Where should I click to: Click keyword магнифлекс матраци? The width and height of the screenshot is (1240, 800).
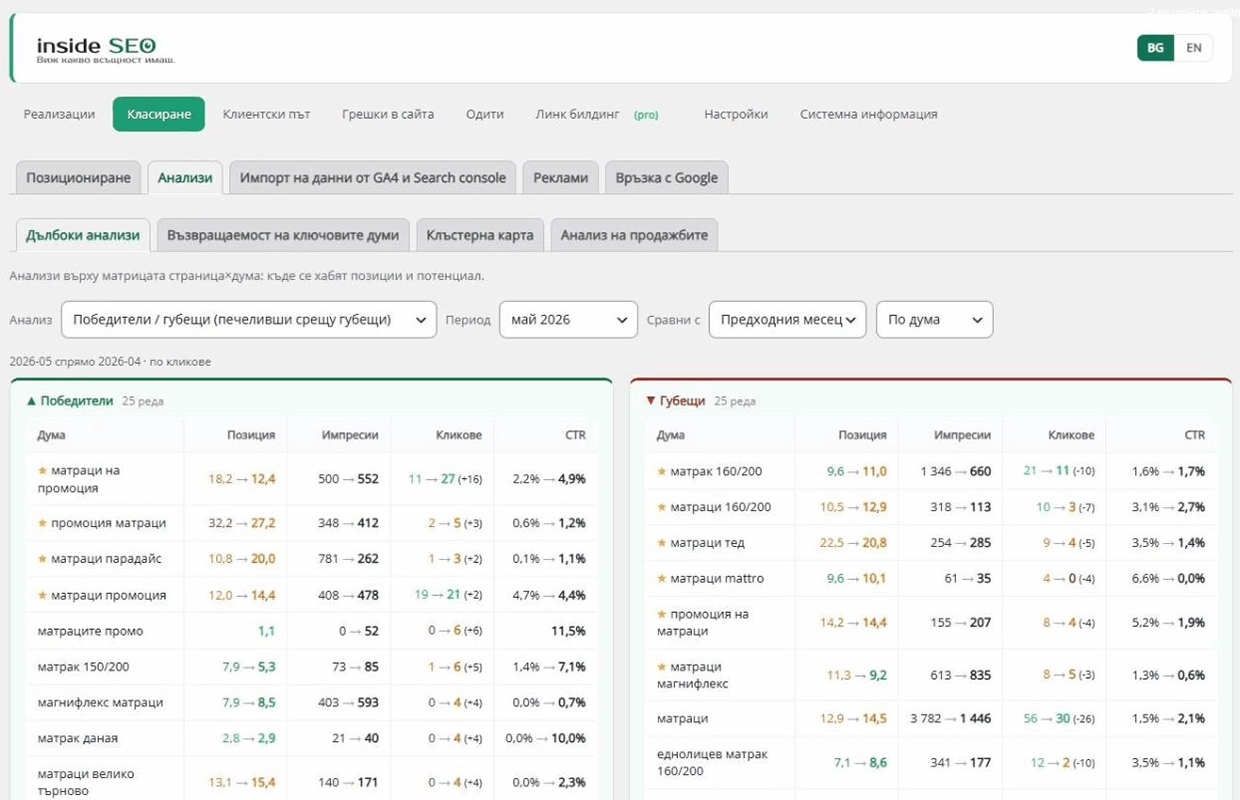click(x=100, y=703)
